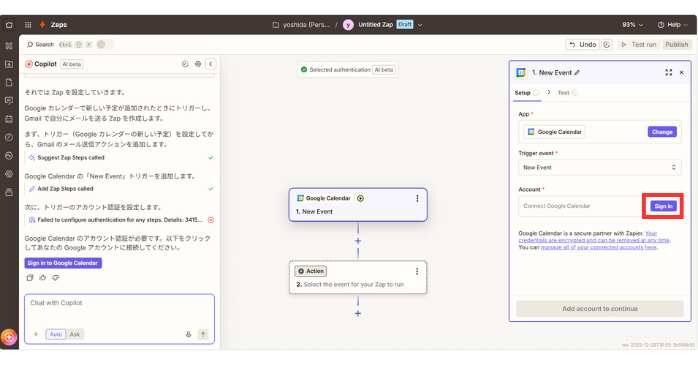The height and width of the screenshot is (365, 698).
Task: Expand the Suggest Zap Steps called row
Action: click(119, 158)
